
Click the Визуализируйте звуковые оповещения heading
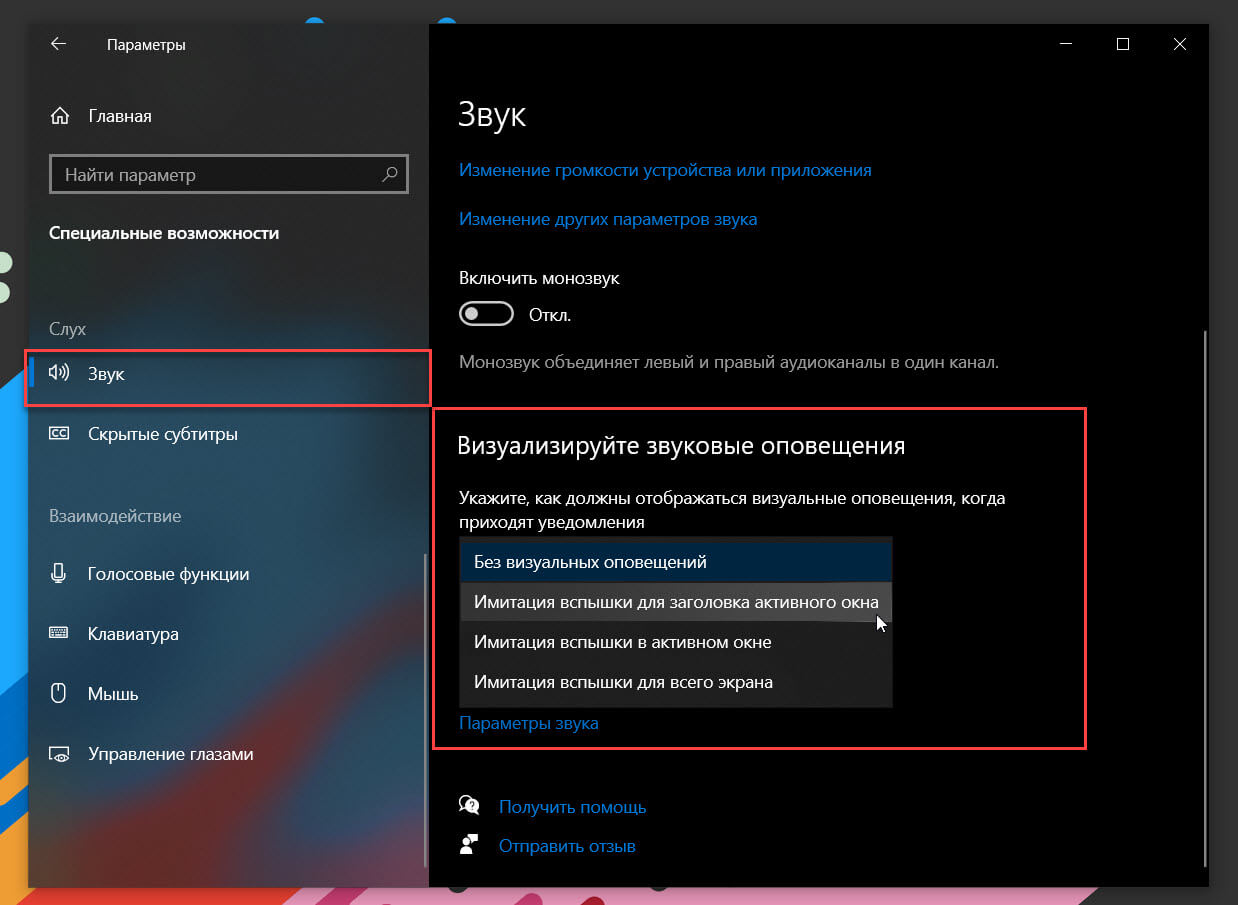pos(681,446)
